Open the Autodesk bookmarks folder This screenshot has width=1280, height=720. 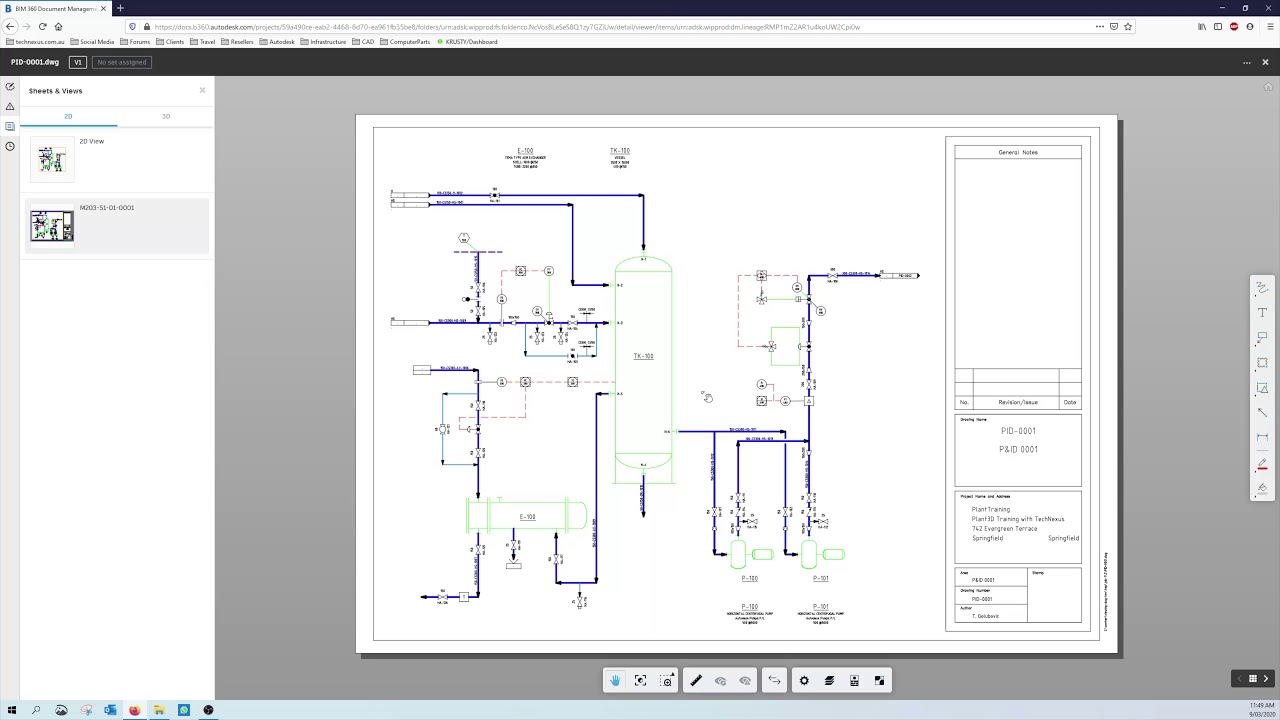click(x=277, y=42)
